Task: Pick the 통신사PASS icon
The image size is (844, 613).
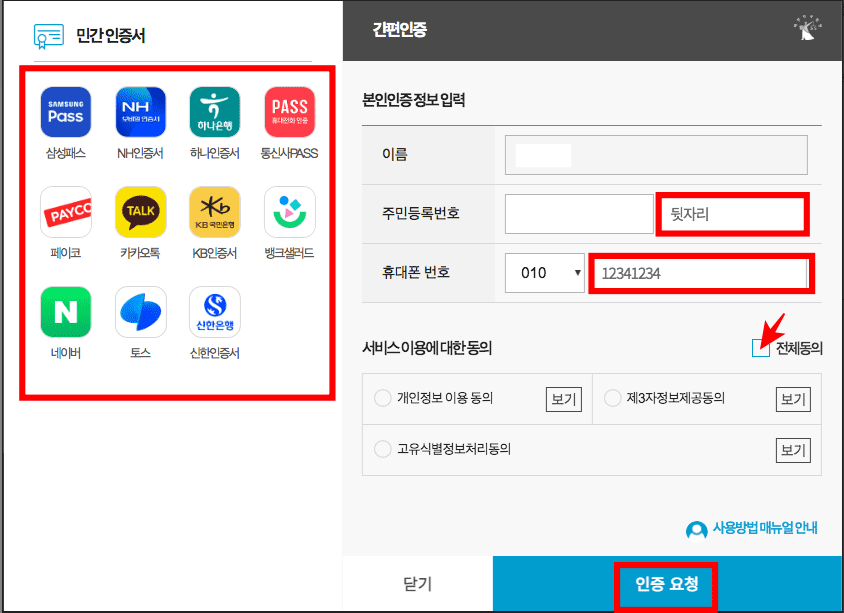Action: (290, 112)
